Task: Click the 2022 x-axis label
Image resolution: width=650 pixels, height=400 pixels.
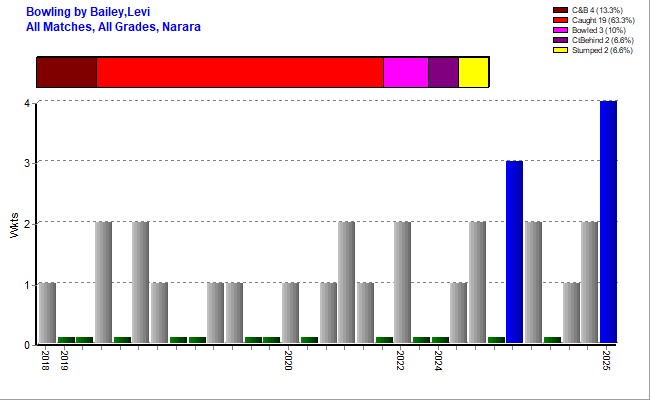Action: pyautogui.click(x=401, y=360)
